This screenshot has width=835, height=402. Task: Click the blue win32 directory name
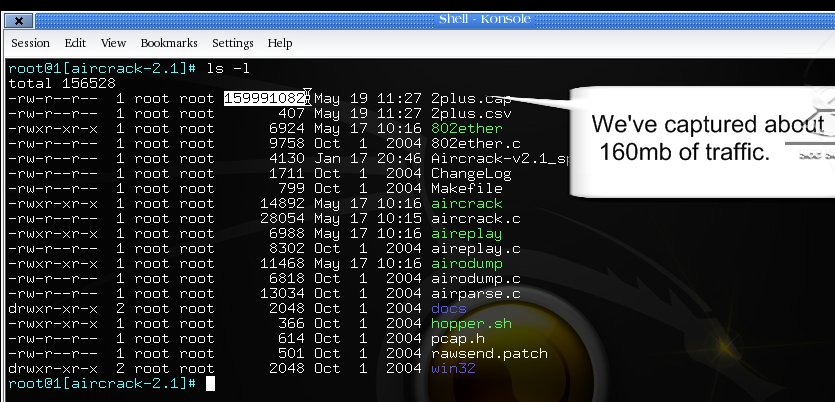point(453,368)
